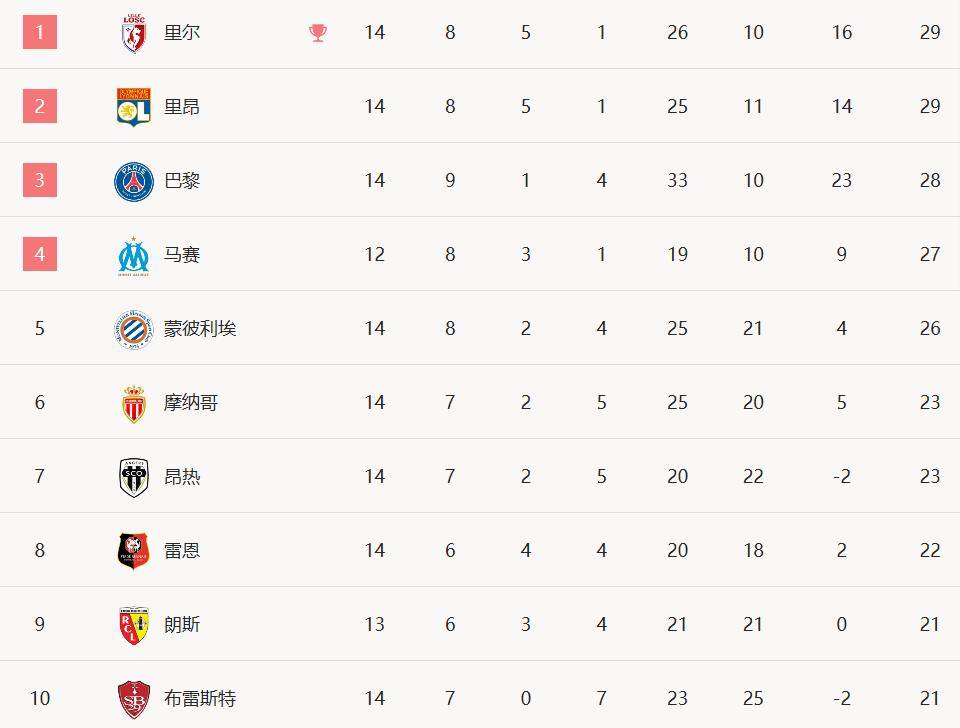
Task: Open the 里尔 team name link
Action: (182, 32)
